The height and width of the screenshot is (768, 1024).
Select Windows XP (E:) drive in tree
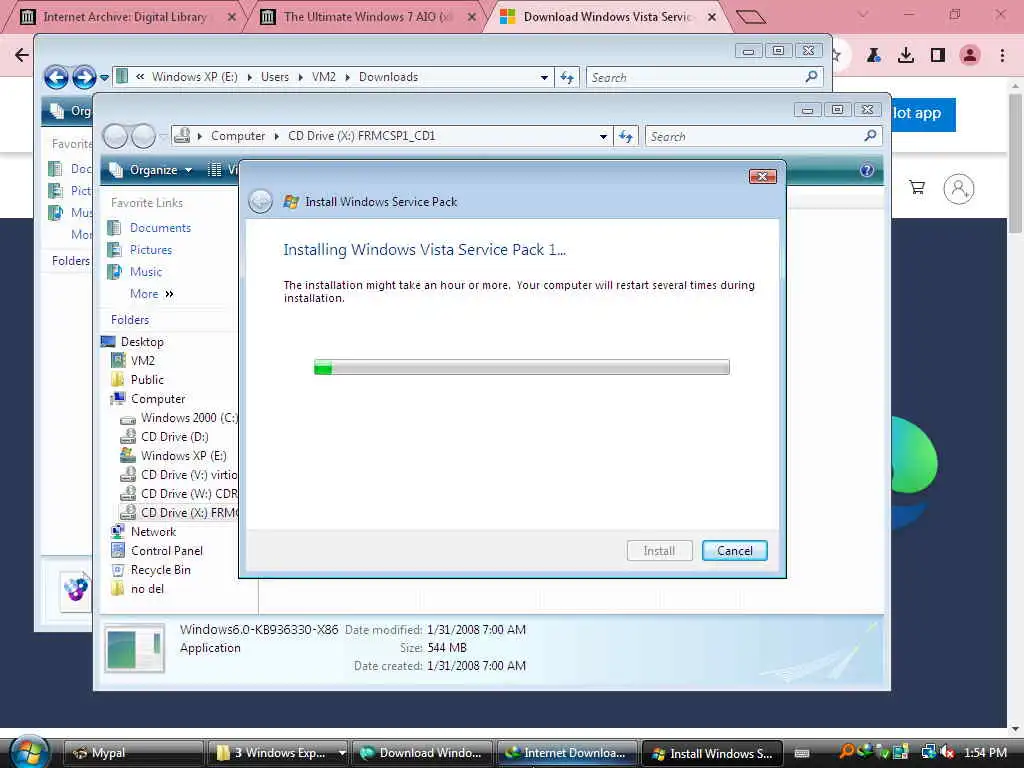[184, 455]
